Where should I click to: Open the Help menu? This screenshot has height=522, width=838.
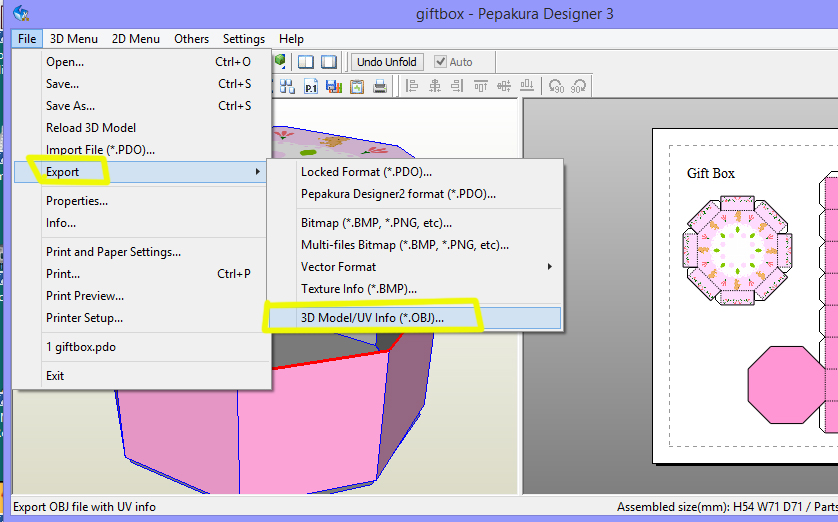[x=291, y=38]
